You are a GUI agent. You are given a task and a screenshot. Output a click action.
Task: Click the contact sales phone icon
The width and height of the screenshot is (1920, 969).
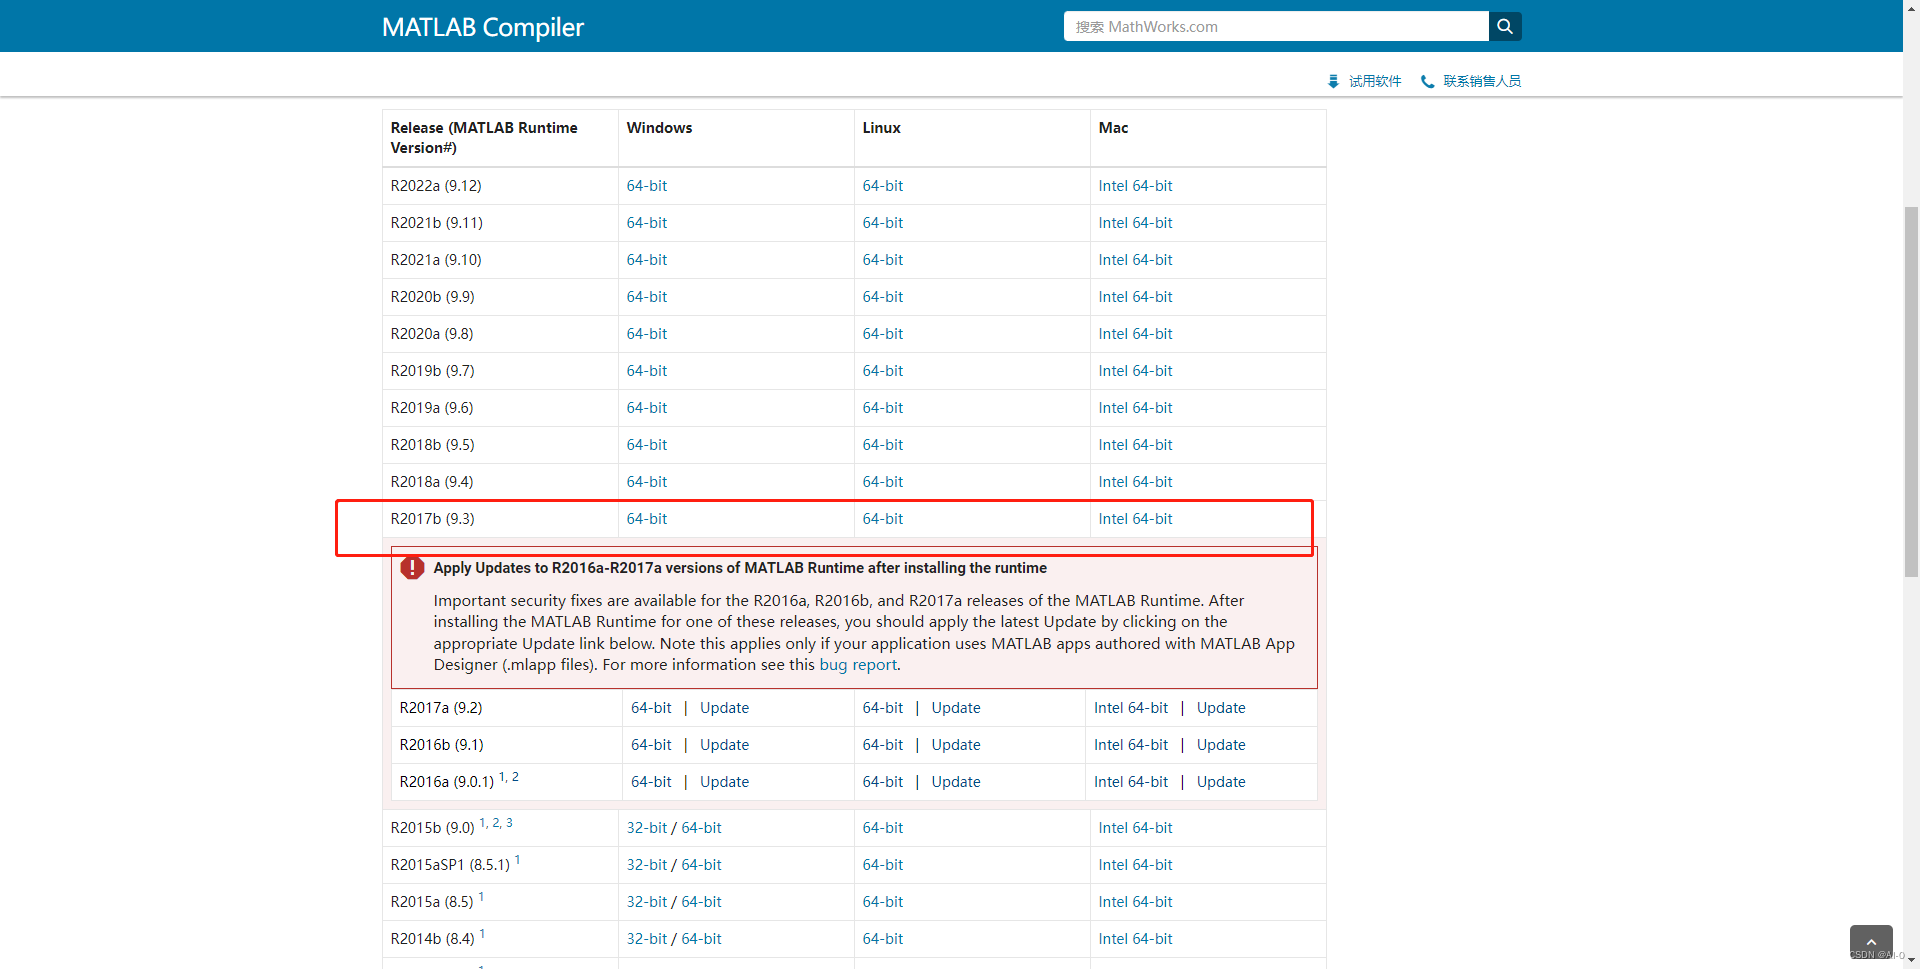pyautogui.click(x=1427, y=82)
